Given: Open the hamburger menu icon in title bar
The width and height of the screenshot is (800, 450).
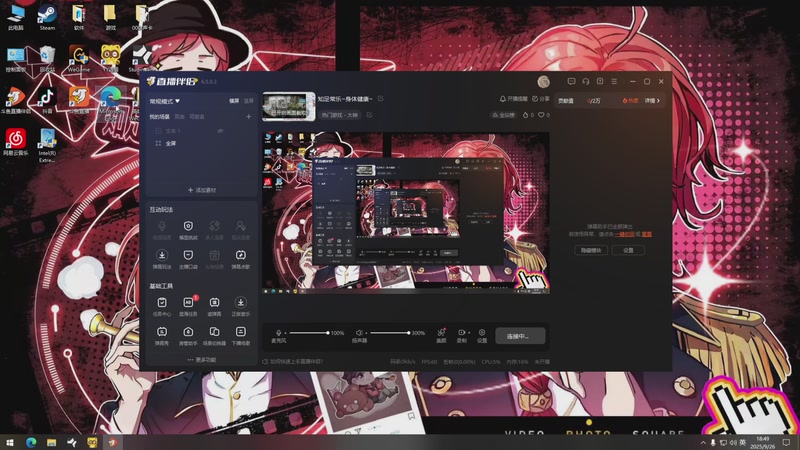Looking at the screenshot, I should [x=614, y=82].
